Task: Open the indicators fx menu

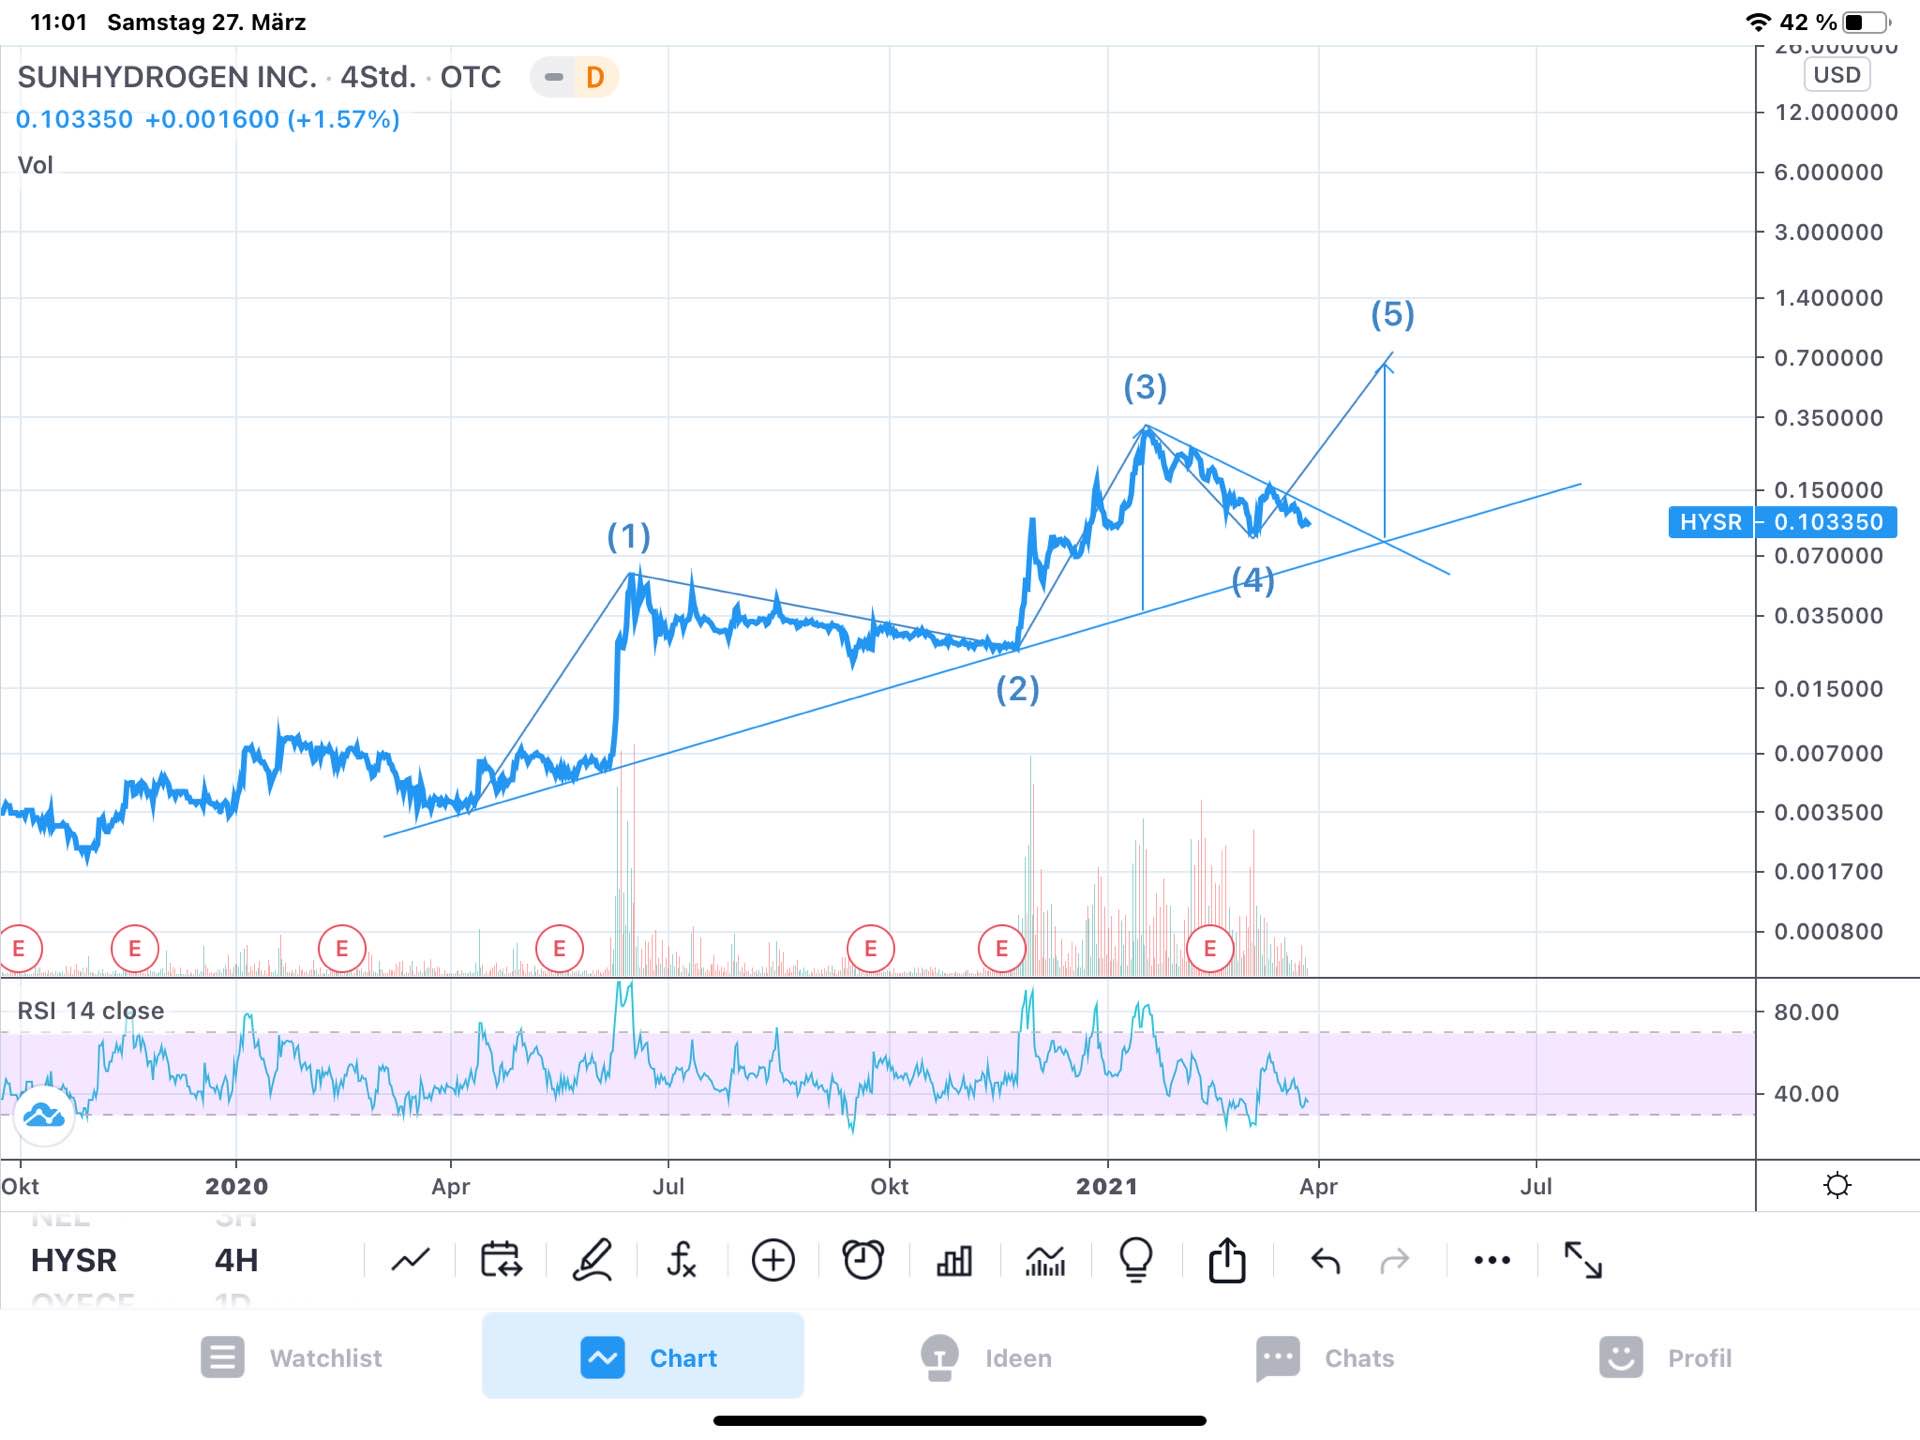Action: 681,1260
